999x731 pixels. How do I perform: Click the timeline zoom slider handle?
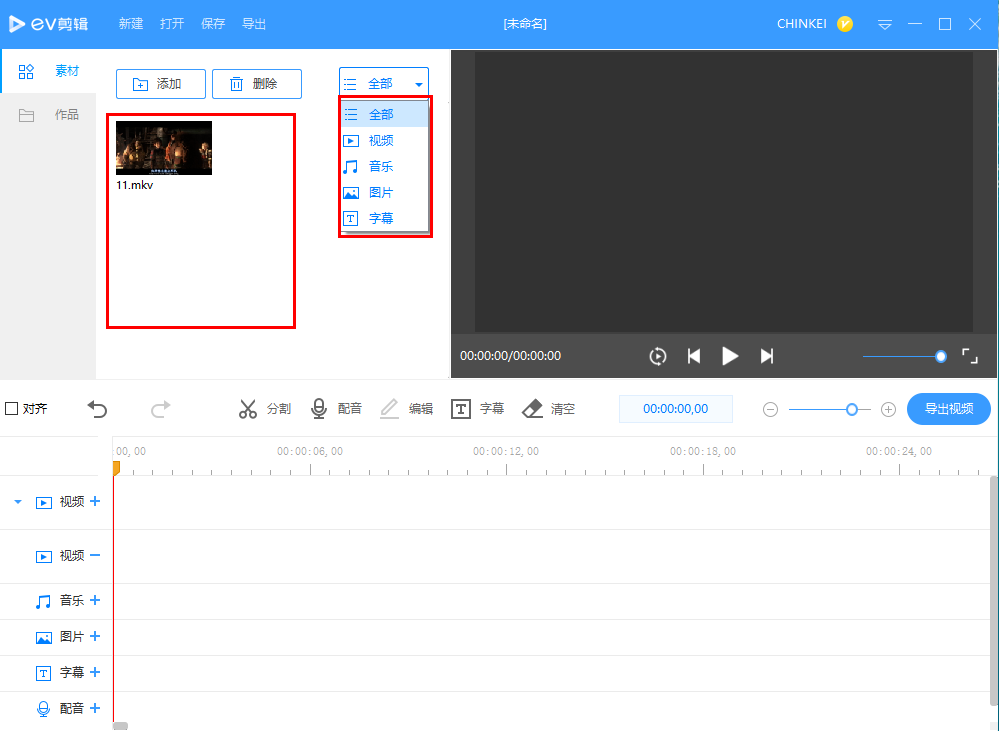[x=852, y=409]
